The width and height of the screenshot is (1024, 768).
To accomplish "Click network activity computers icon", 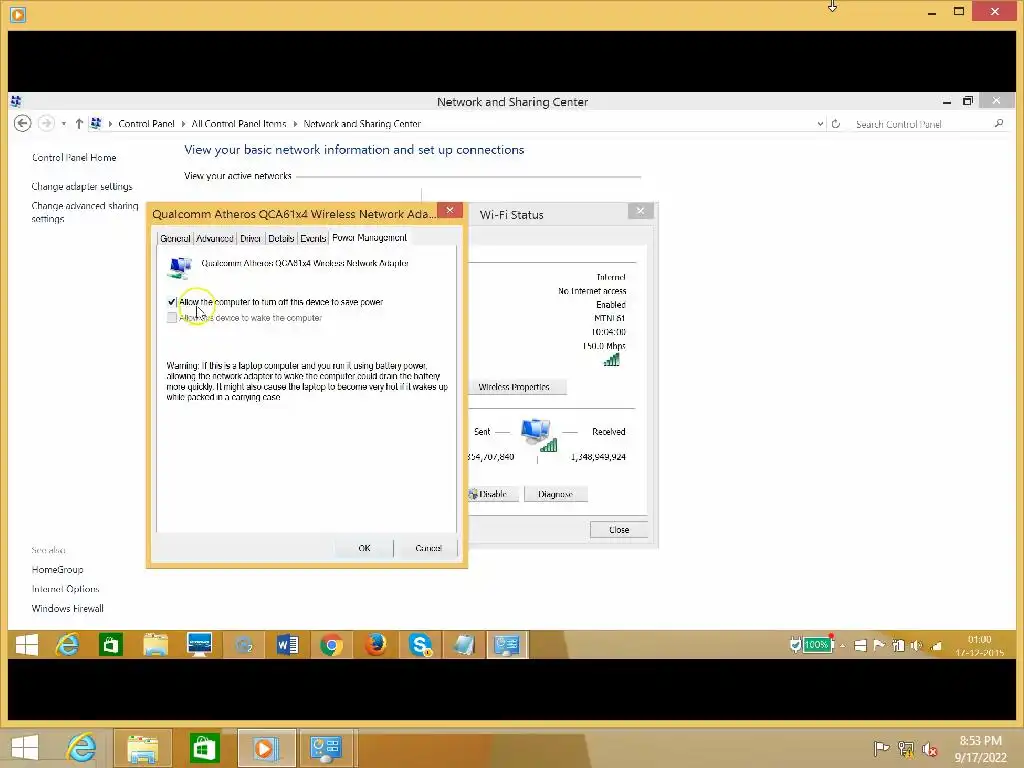I will (538, 435).
